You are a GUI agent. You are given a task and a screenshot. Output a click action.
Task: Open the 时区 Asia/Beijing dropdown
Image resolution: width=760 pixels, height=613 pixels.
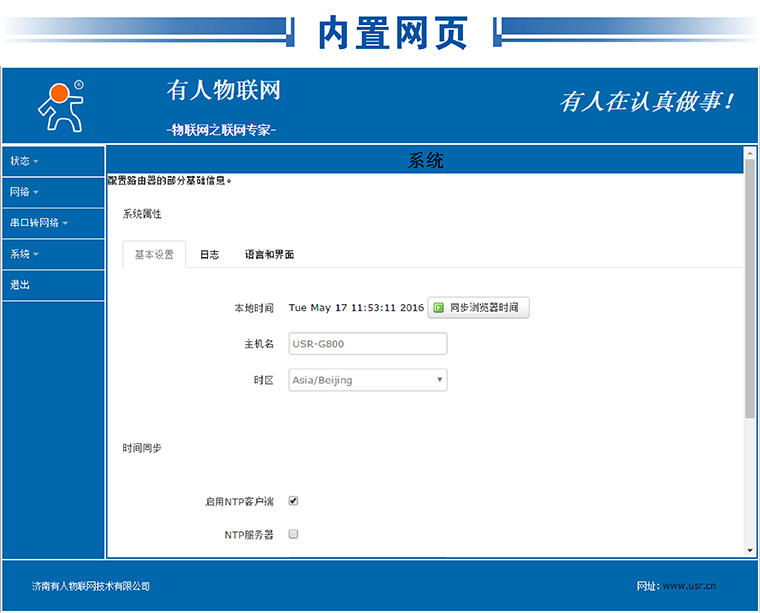click(x=367, y=380)
